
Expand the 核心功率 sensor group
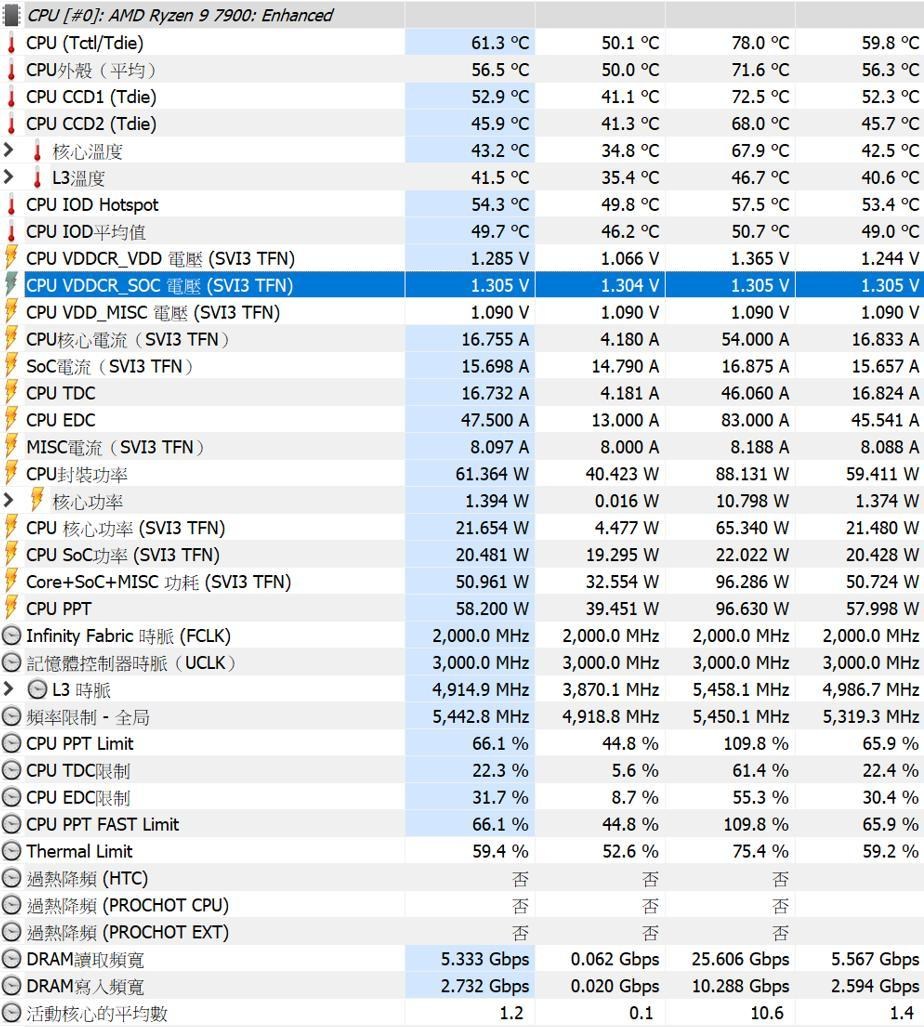coord(9,501)
